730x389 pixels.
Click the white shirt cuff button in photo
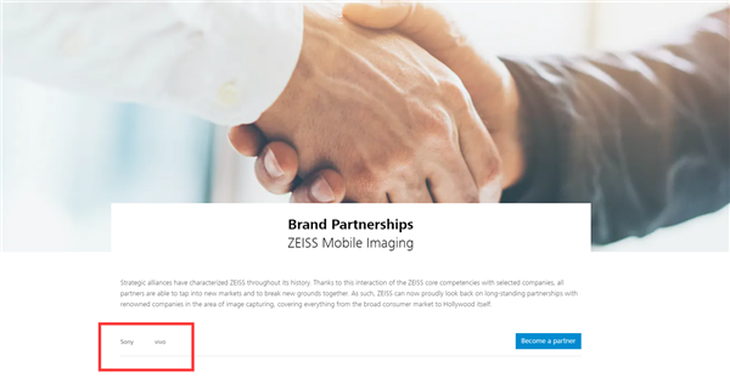tap(227, 92)
